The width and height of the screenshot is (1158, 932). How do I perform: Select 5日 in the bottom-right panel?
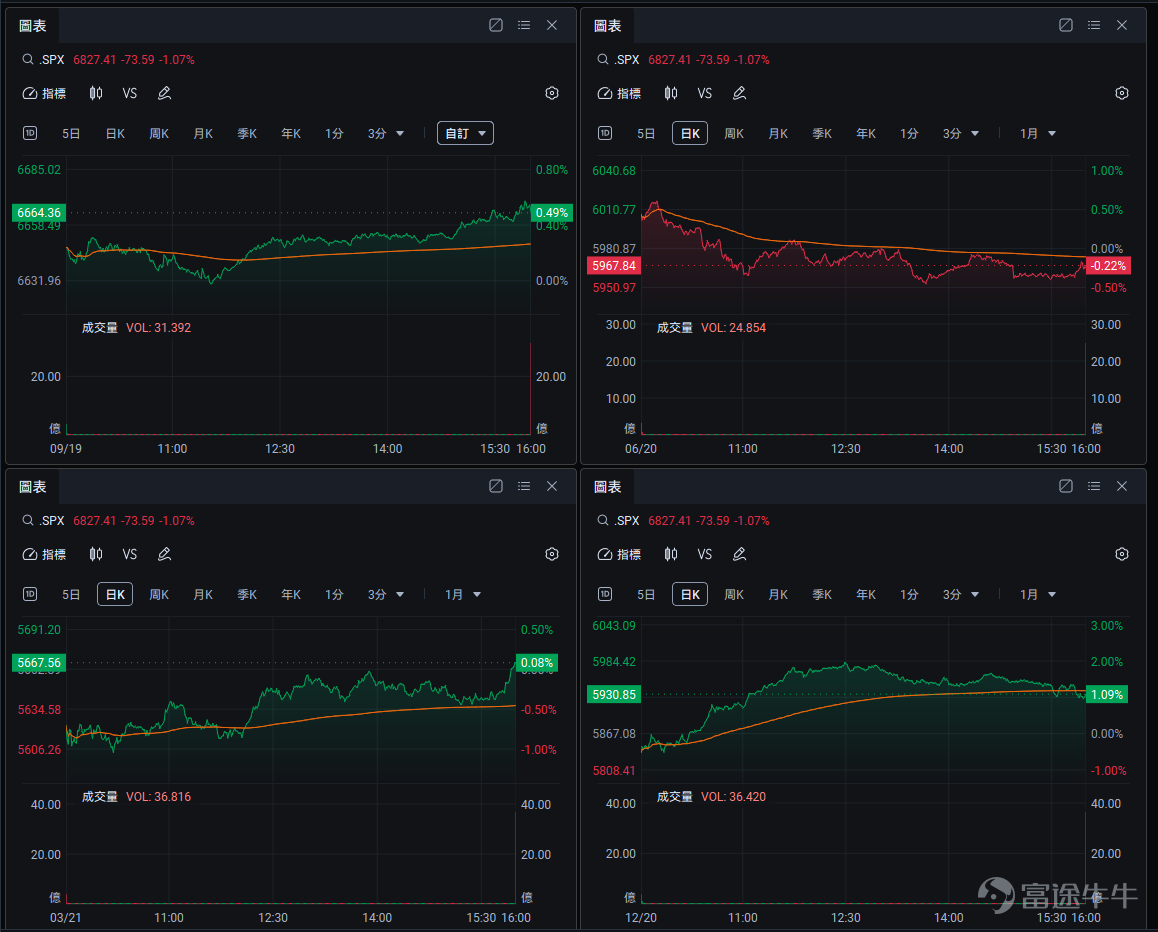pyautogui.click(x=645, y=595)
